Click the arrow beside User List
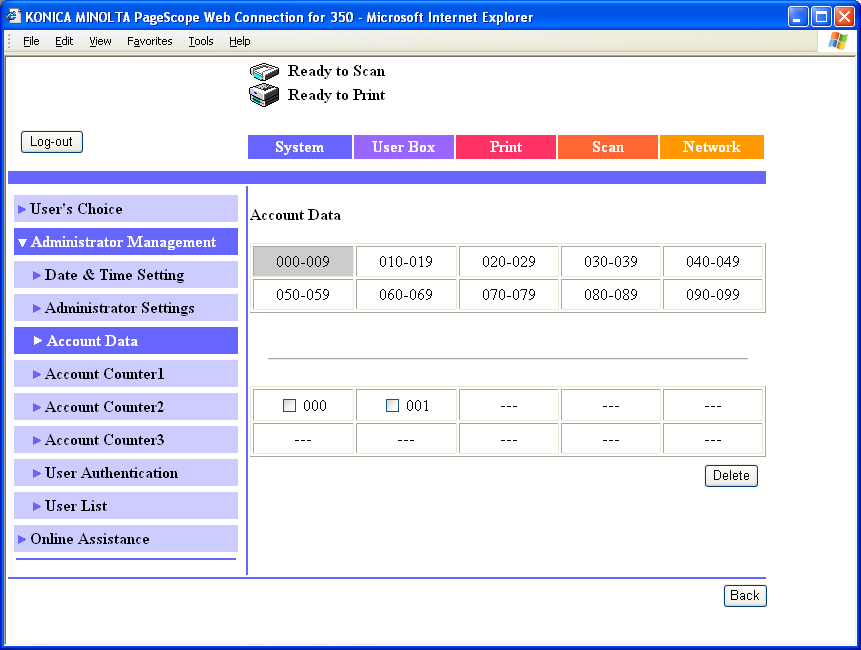This screenshot has height=650, width=861. point(37,506)
